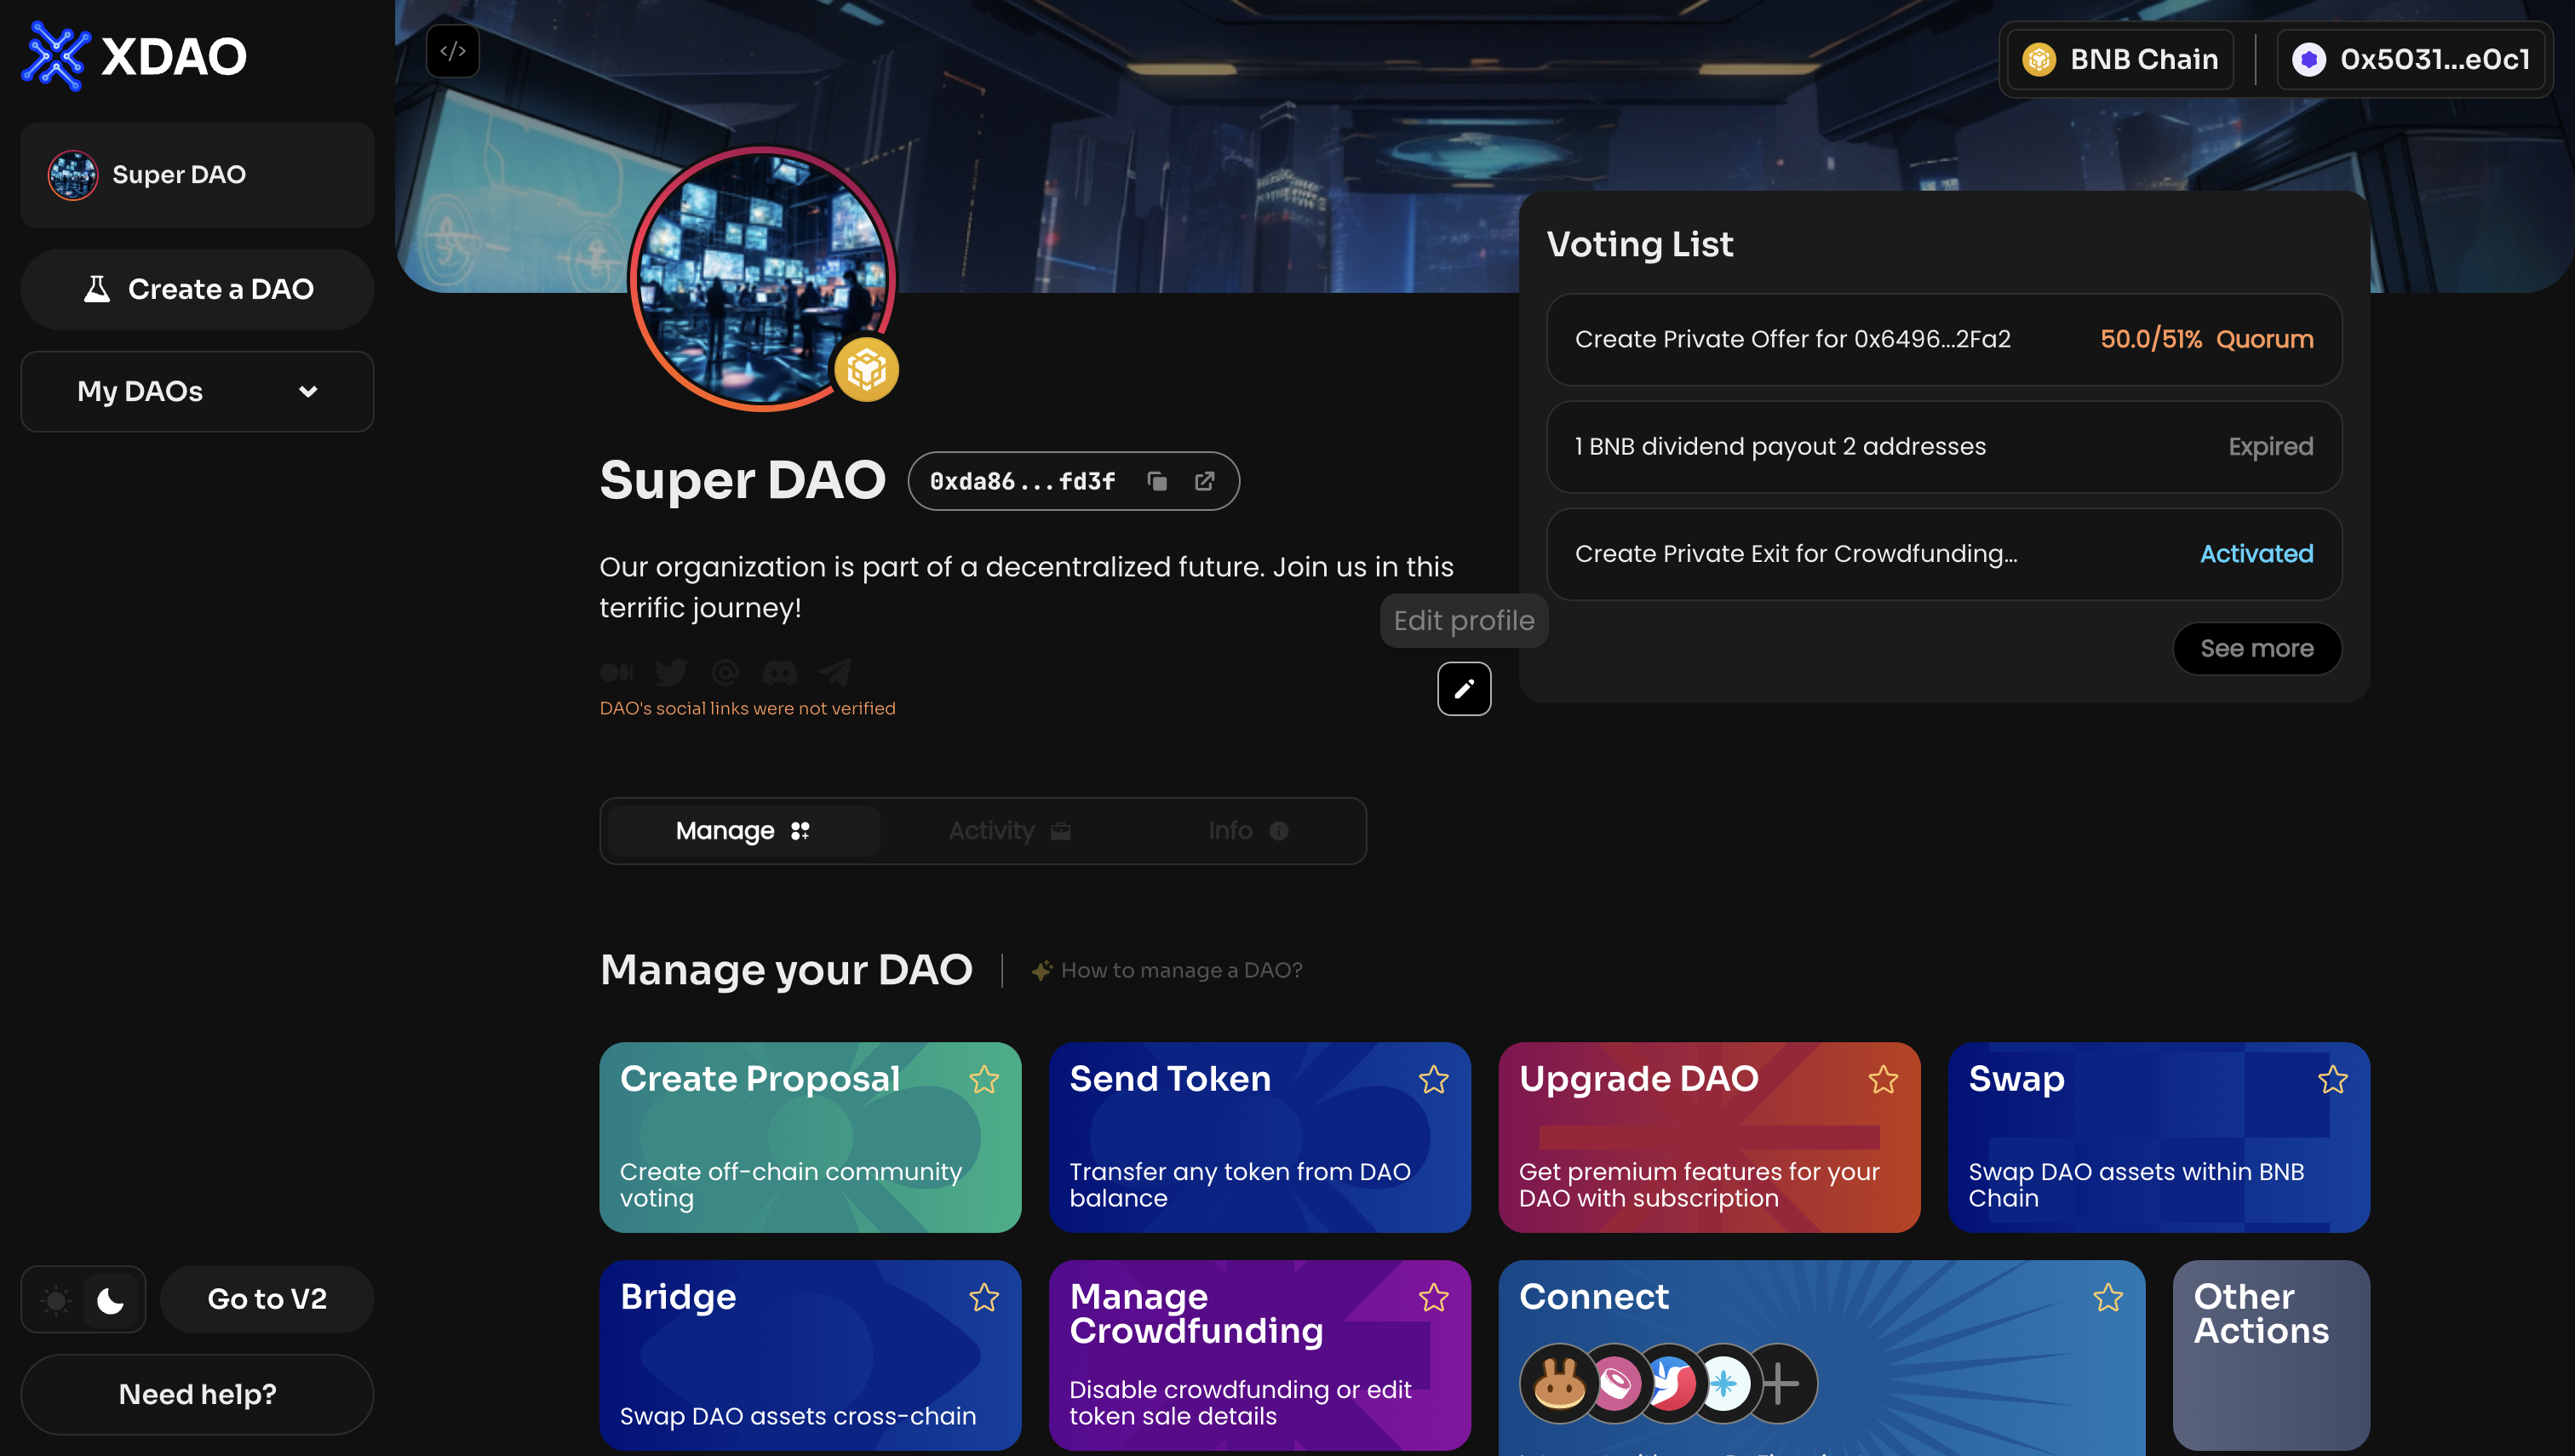Viewport: 2575px width, 1456px height.
Task: Click the Discord social link icon
Action: coord(779,672)
